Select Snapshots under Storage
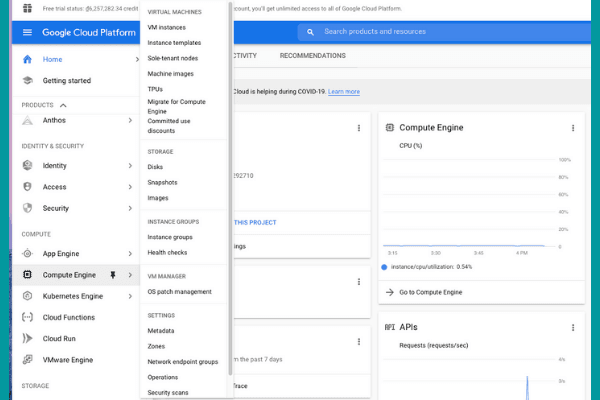Screen dimensions: 600x400 pos(162,182)
